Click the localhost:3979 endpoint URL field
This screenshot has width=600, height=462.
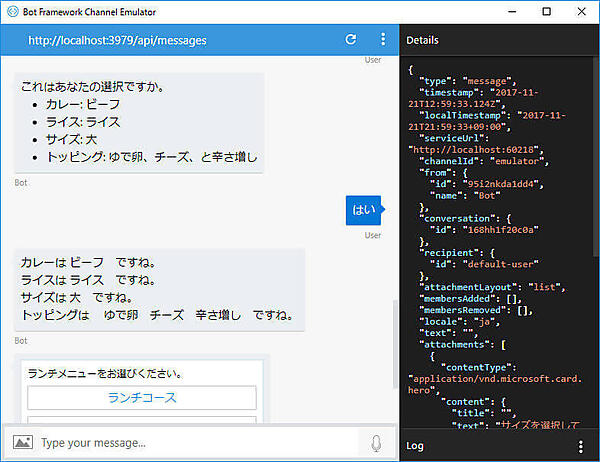118,40
